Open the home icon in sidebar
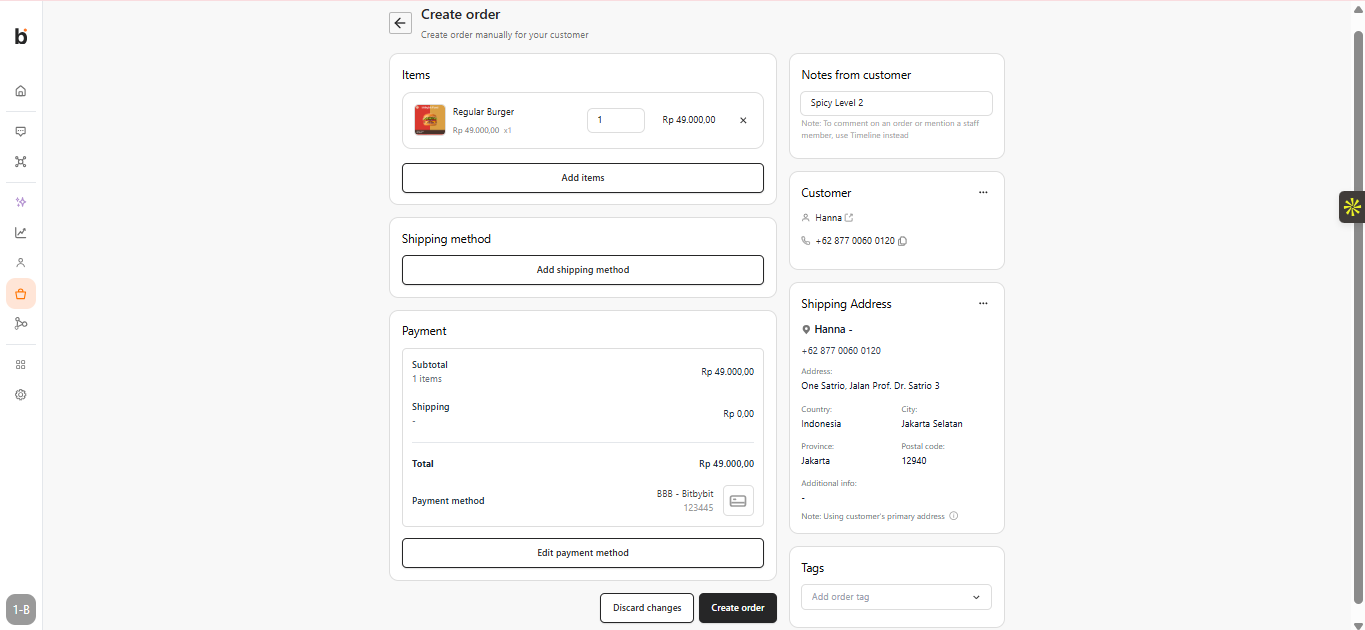 [20, 91]
